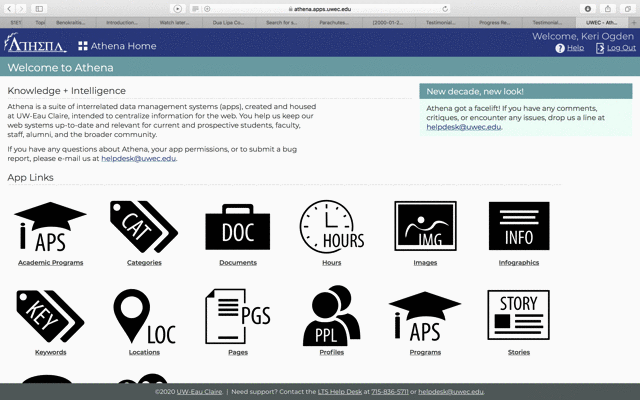640x400 pixels.
Task: Open the STORY newspaper icon
Action: coord(519,315)
